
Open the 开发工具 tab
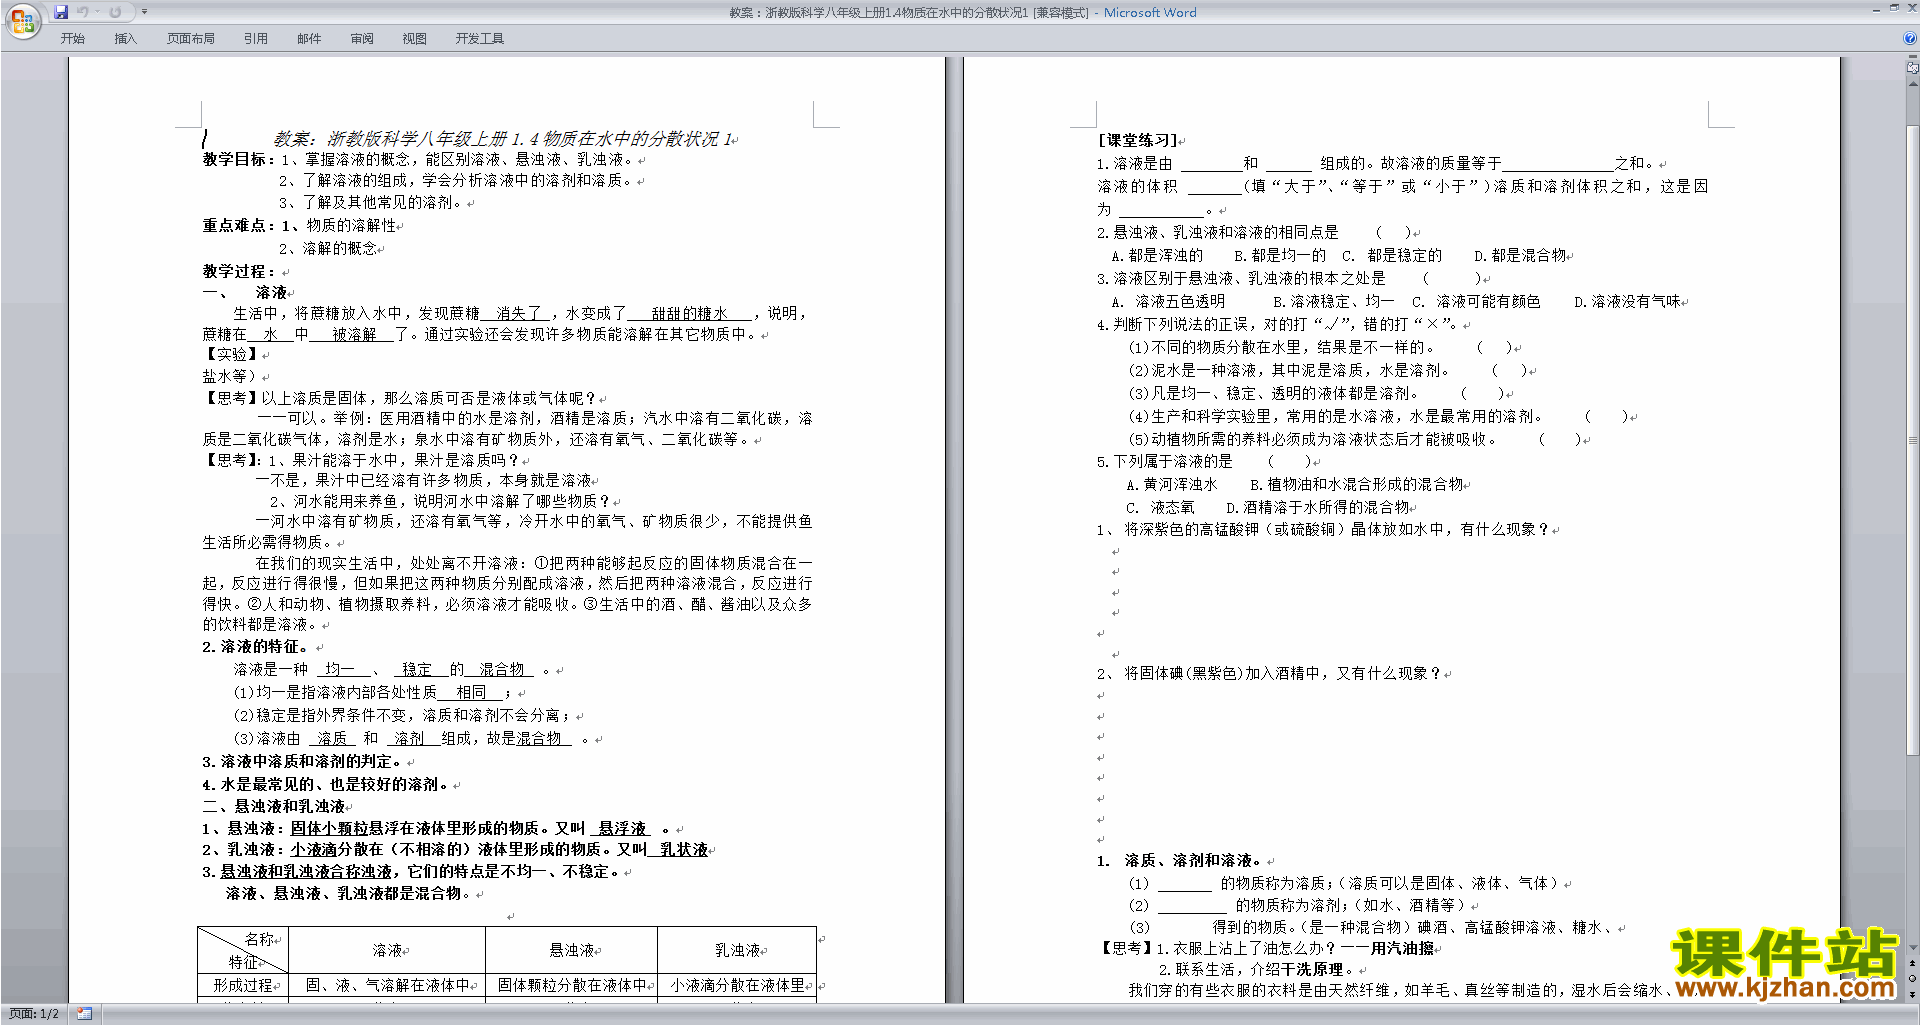[480, 39]
